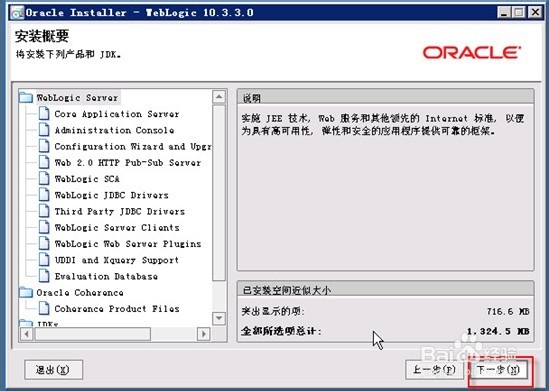Click the Oracle Coherence folder icon
This screenshot has width=549, height=391.
(26, 292)
